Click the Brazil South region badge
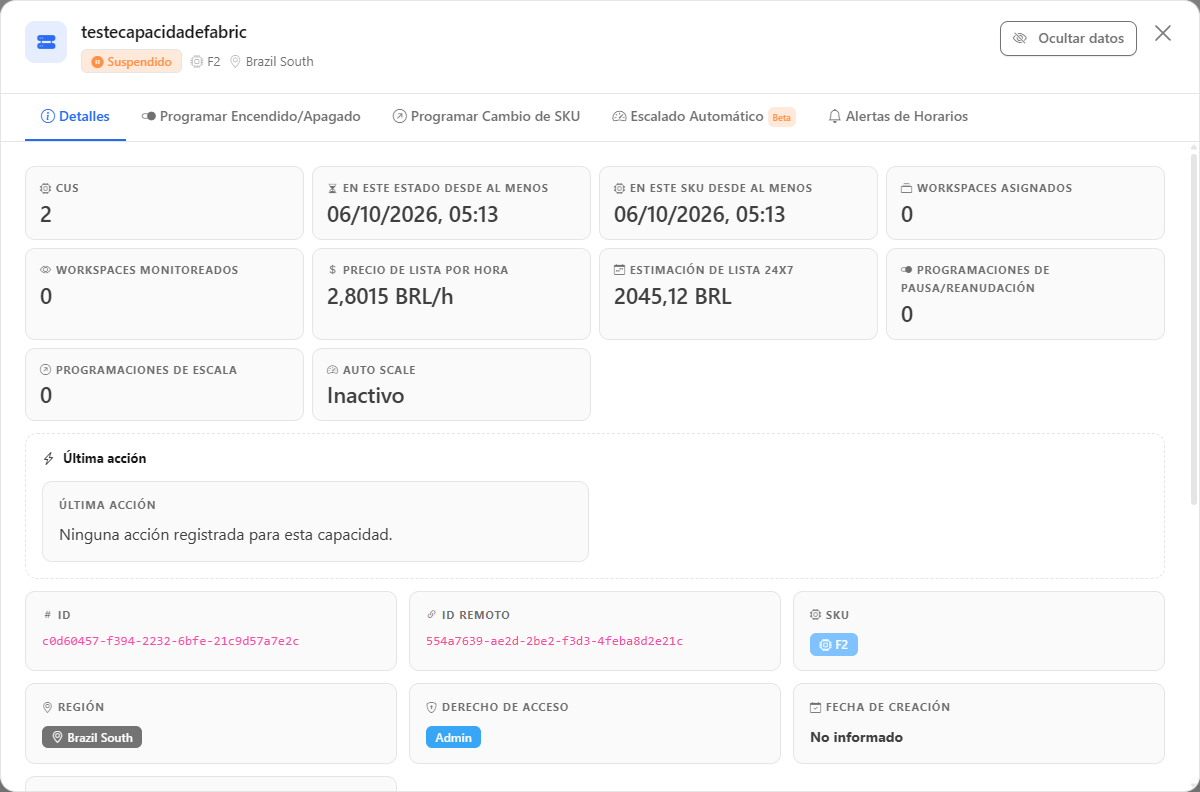The width and height of the screenshot is (1200, 792). coord(92,737)
